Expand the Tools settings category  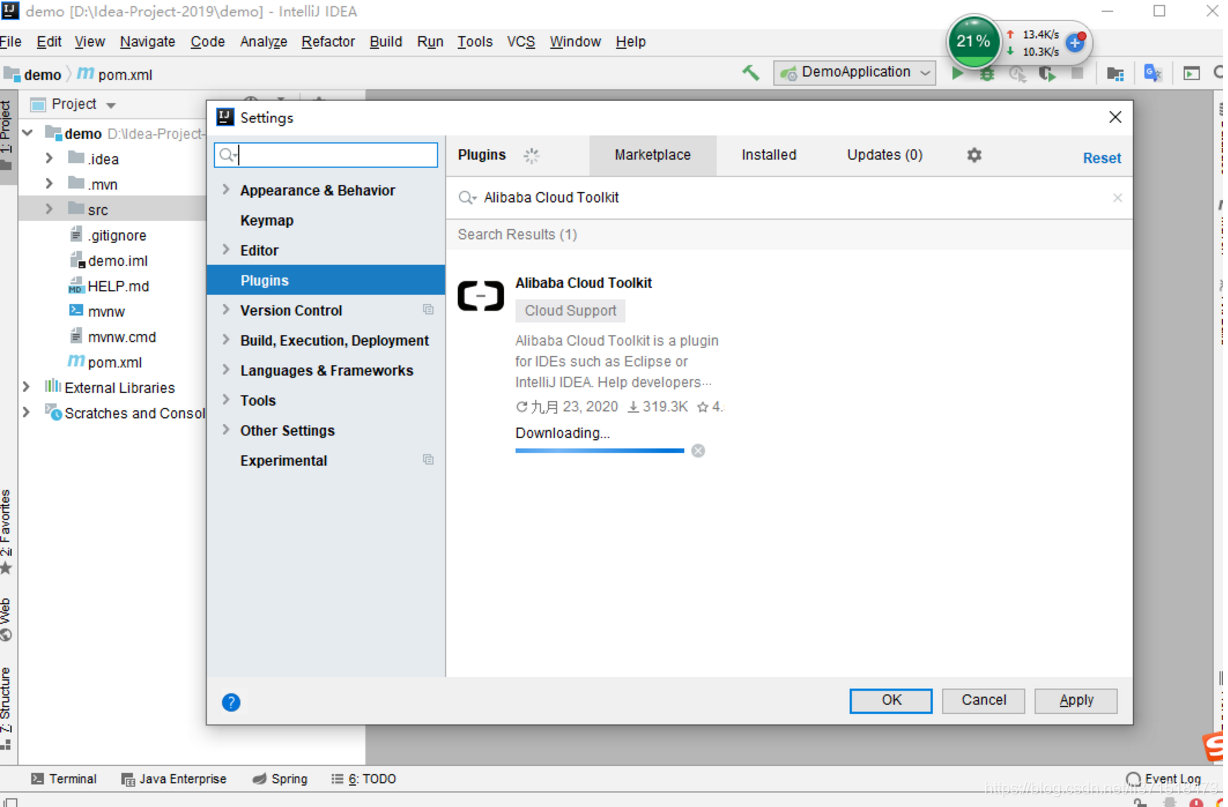226,400
